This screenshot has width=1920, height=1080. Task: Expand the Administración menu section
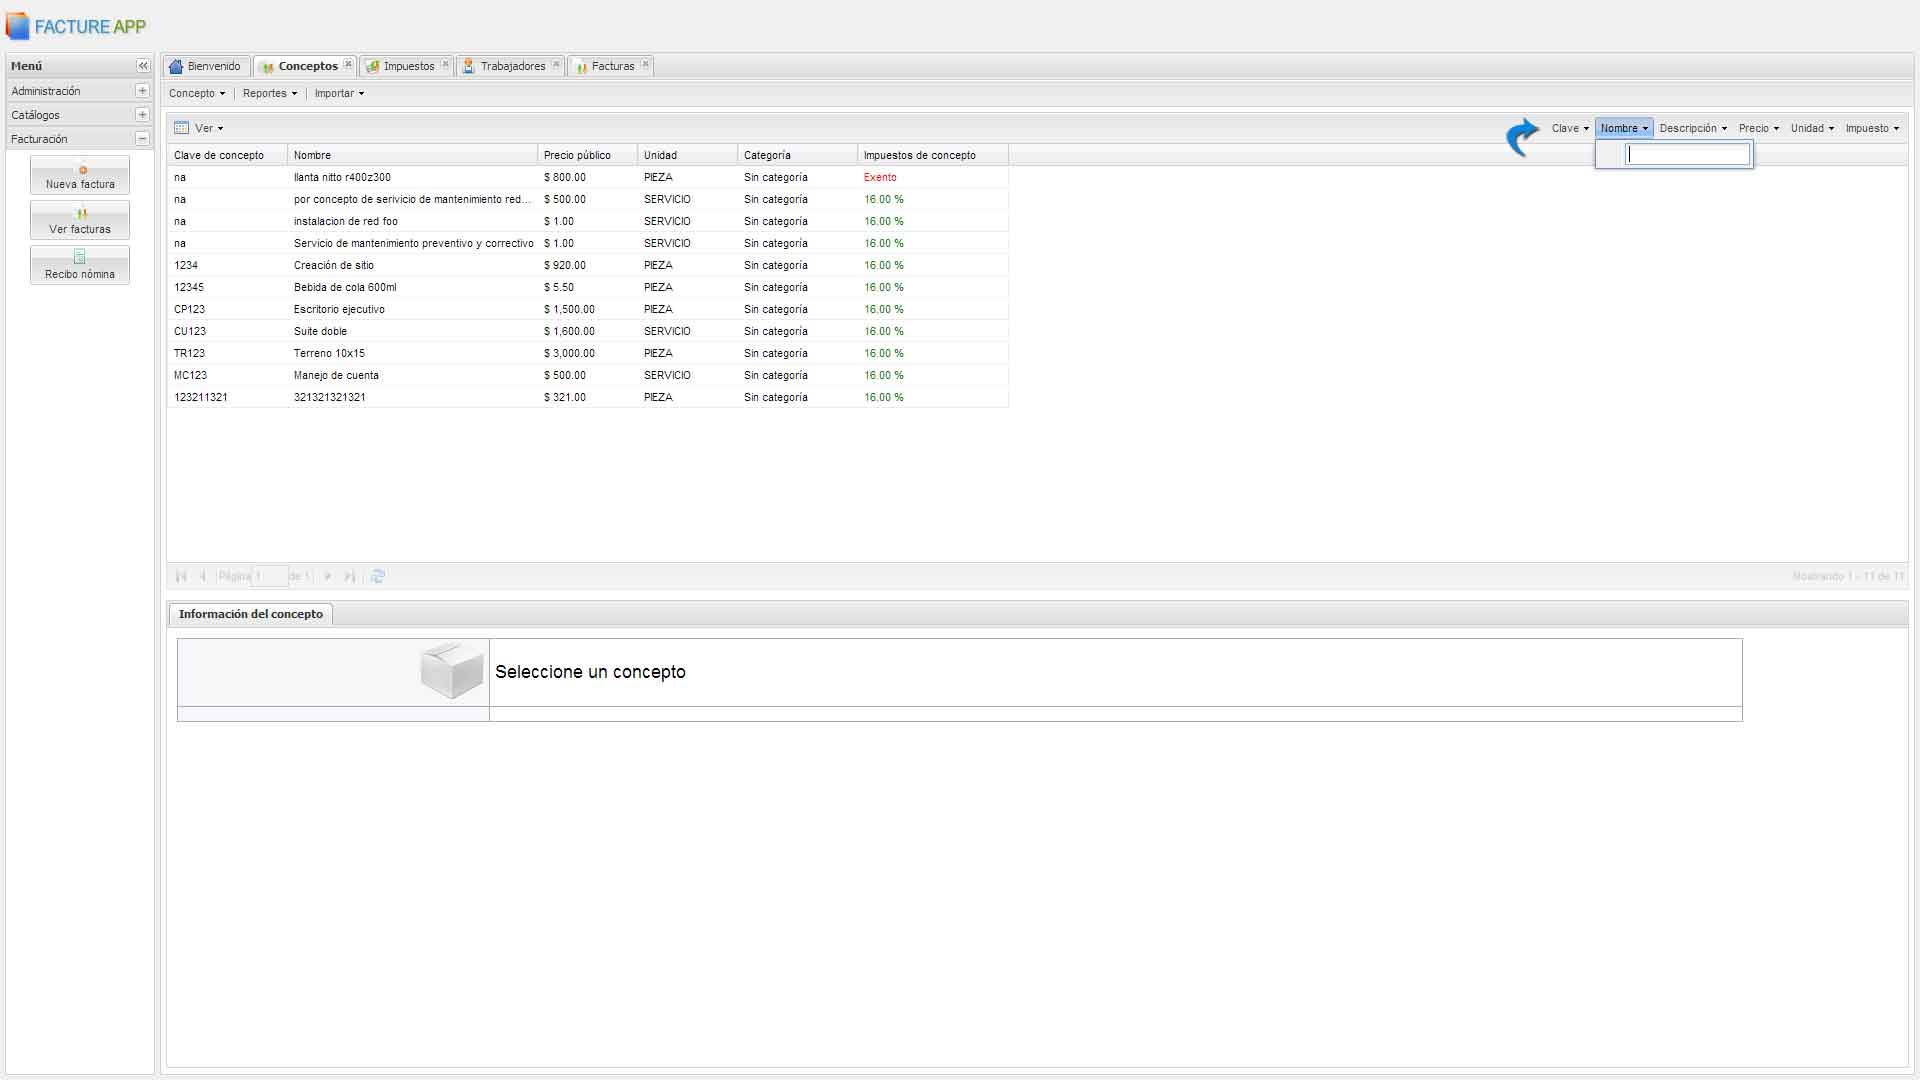coord(142,91)
